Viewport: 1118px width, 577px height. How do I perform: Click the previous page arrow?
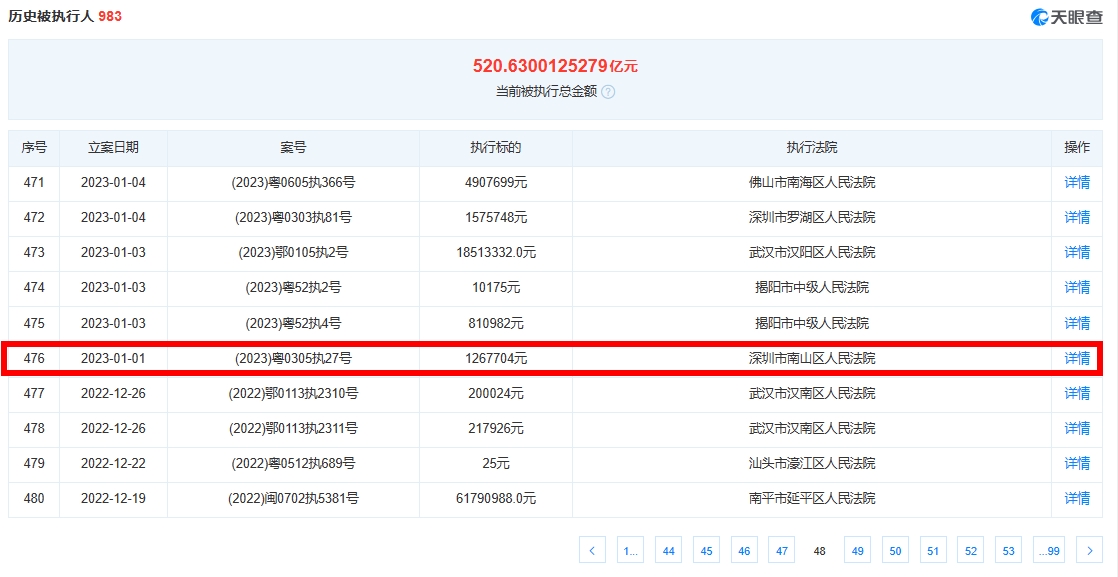click(x=592, y=549)
